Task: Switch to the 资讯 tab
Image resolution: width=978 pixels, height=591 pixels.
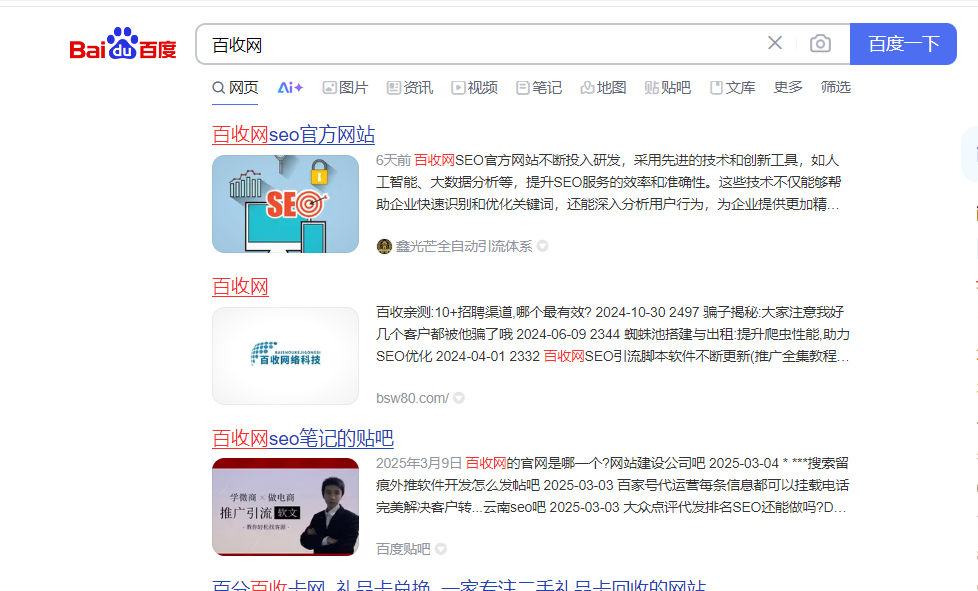Action: click(x=410, y=88)
